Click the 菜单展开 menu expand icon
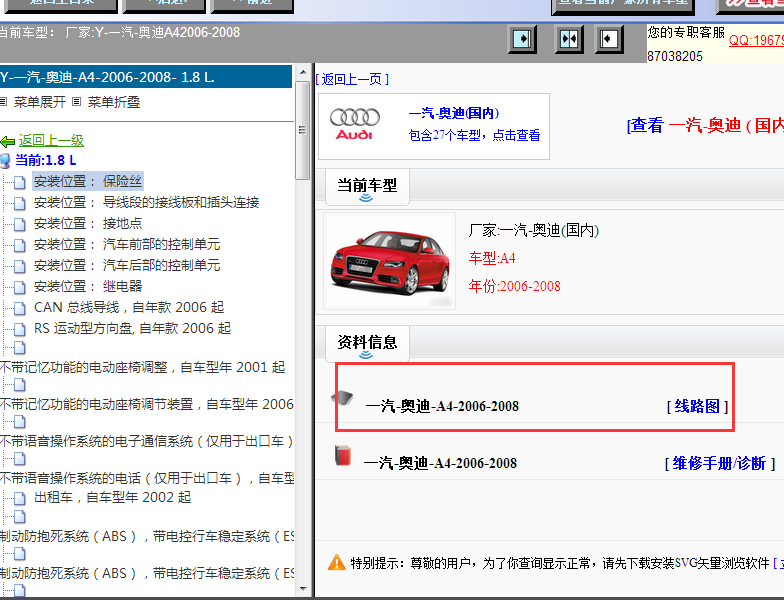This screenshot has width=784, height=600. click(4, 102)
